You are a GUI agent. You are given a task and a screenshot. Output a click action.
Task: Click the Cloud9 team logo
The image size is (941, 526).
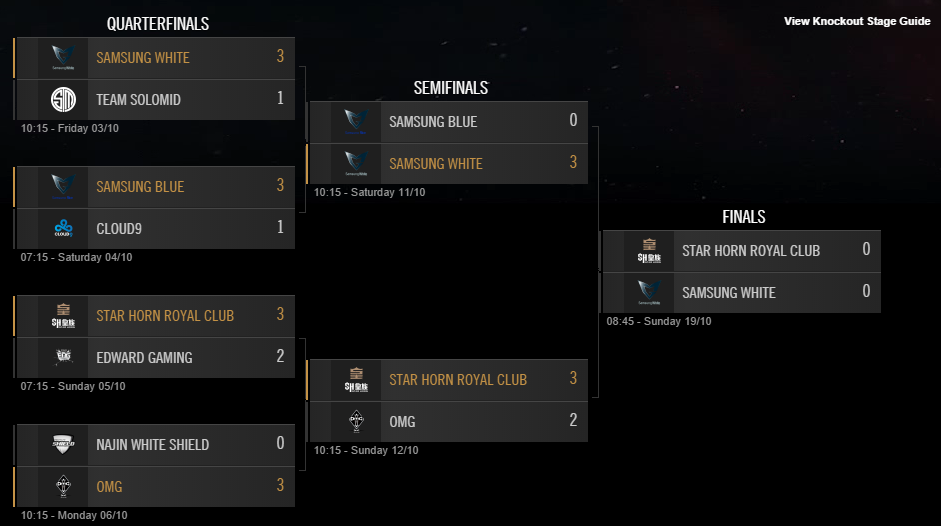[x=63, y=228]
